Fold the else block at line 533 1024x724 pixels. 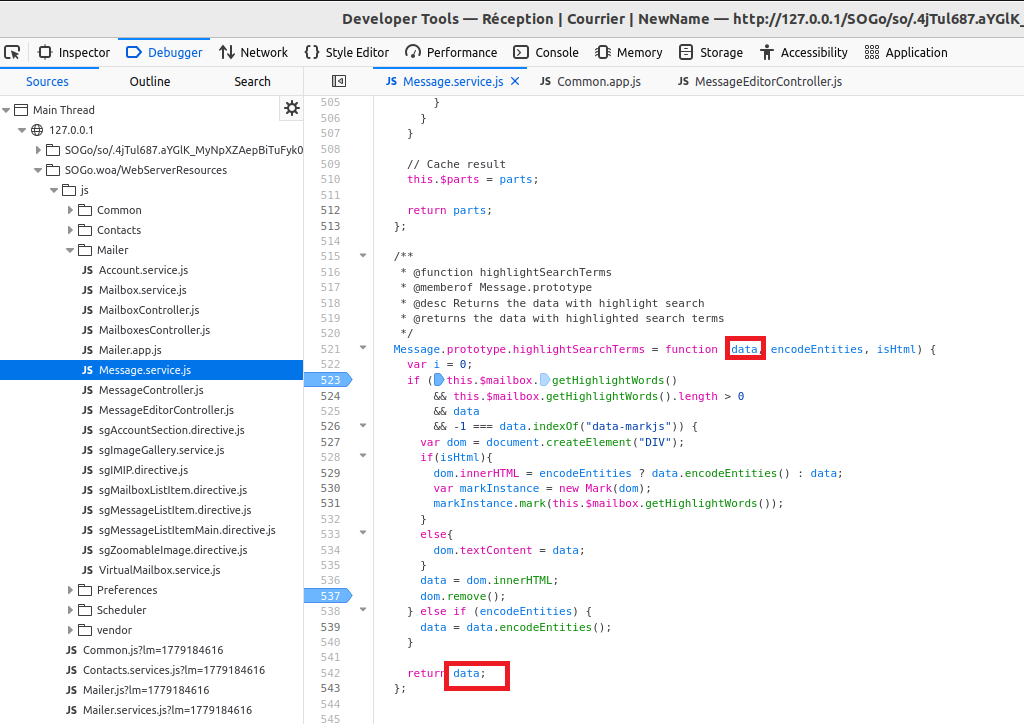pos(363,533)
